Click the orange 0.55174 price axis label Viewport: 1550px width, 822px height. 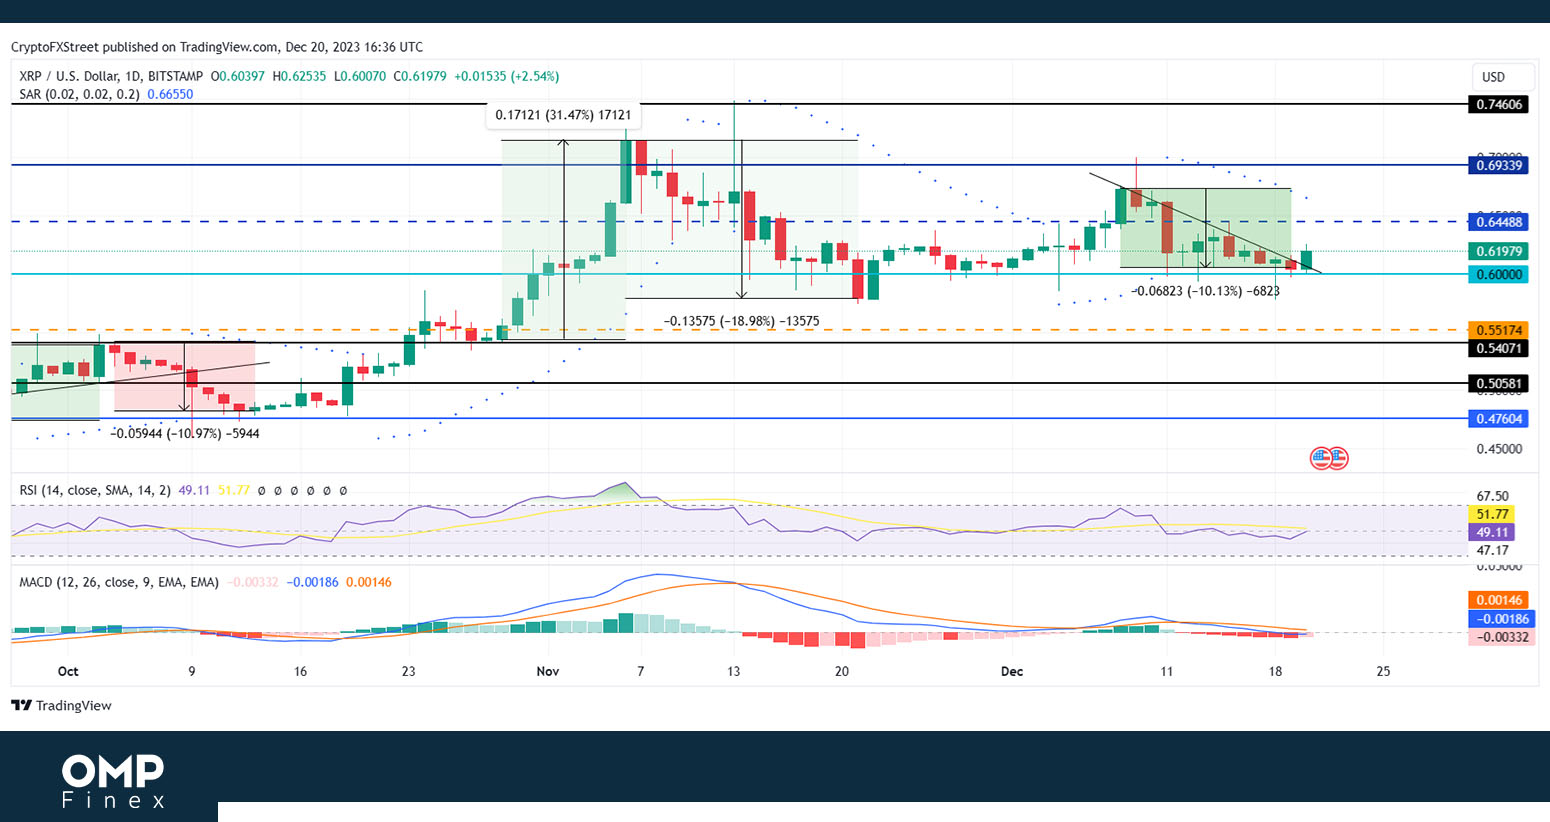click(x=1499, y=330)
